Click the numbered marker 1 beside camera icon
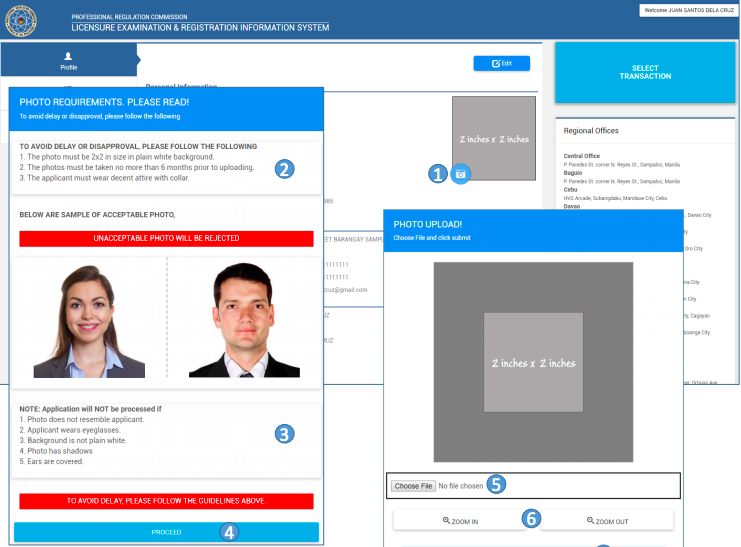 point(437,174)
